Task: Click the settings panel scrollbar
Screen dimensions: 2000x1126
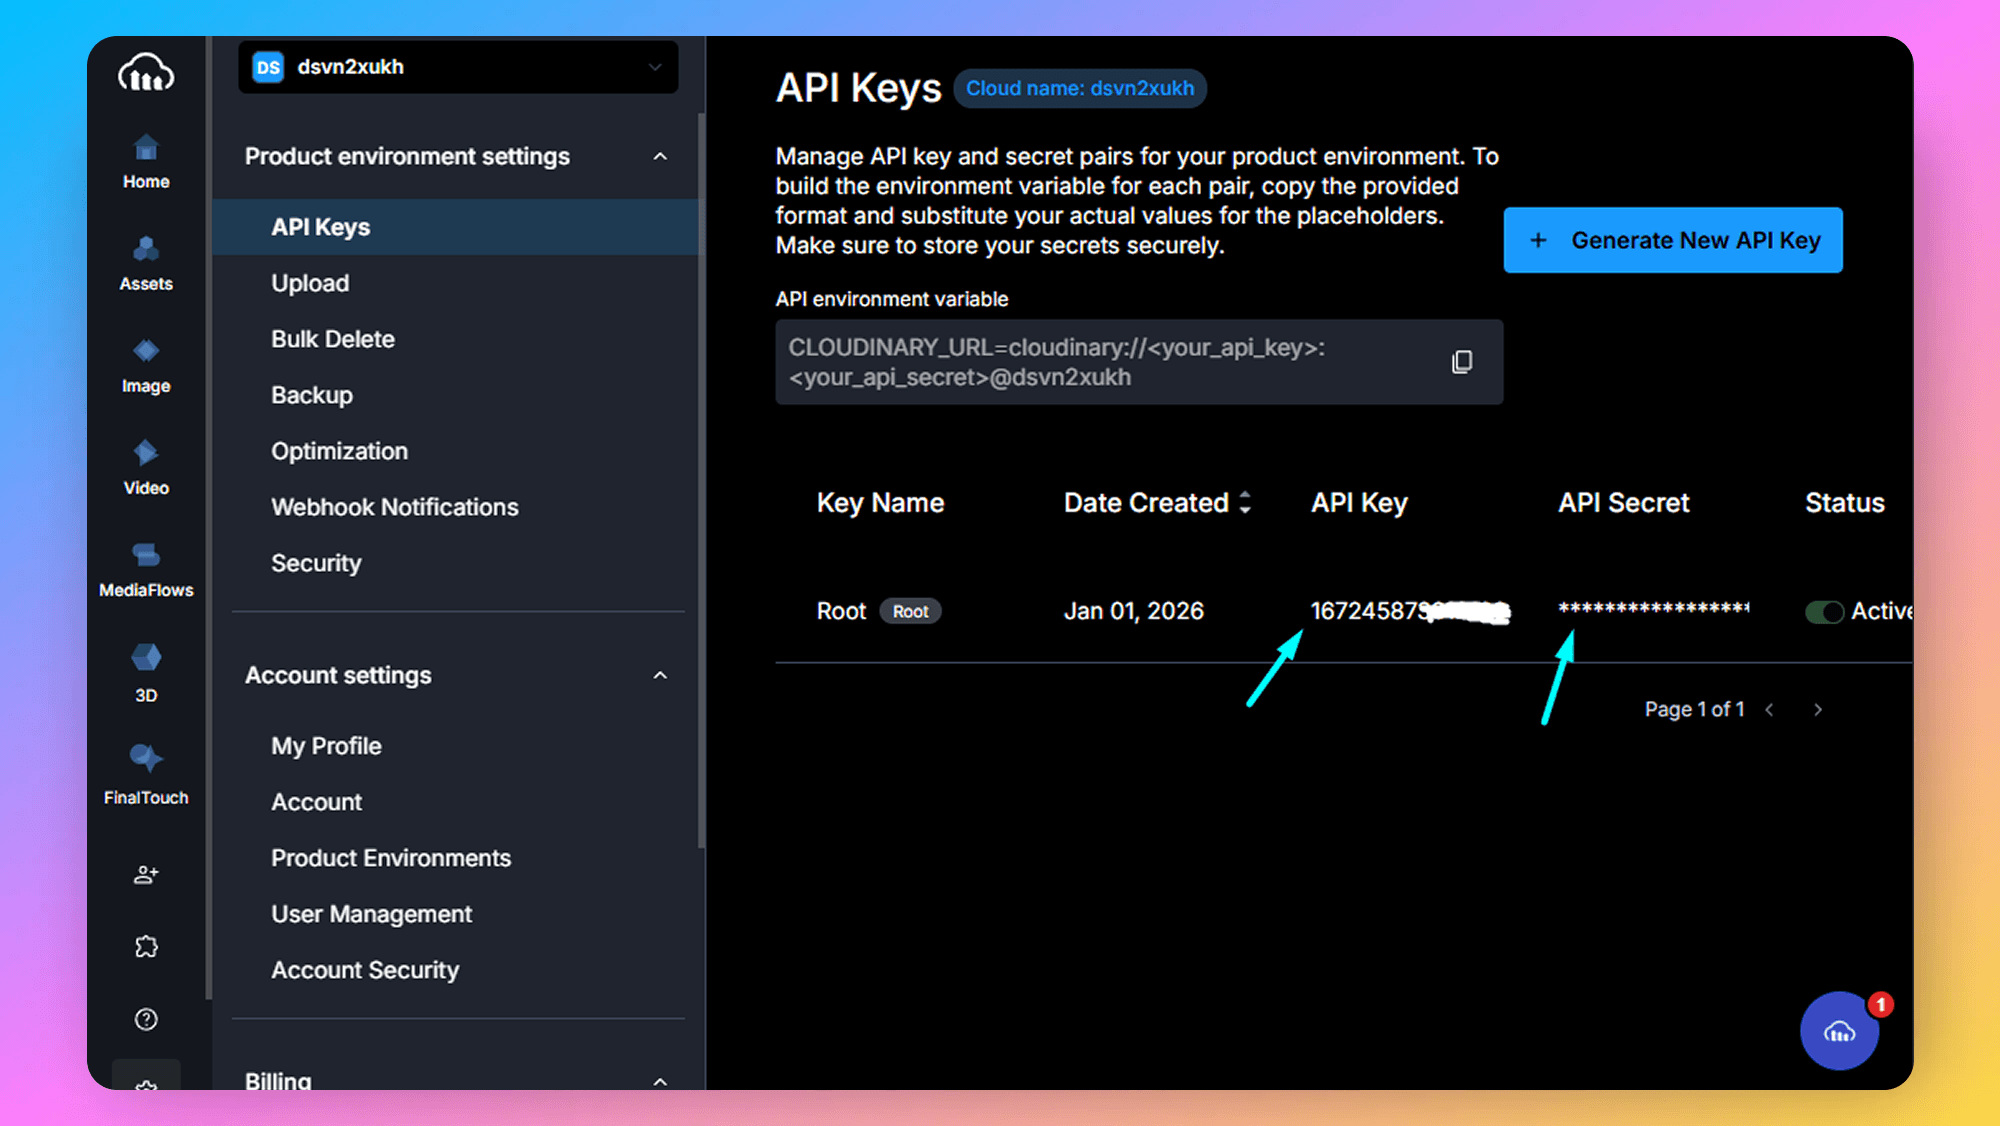Action: [x=701, y=480]
